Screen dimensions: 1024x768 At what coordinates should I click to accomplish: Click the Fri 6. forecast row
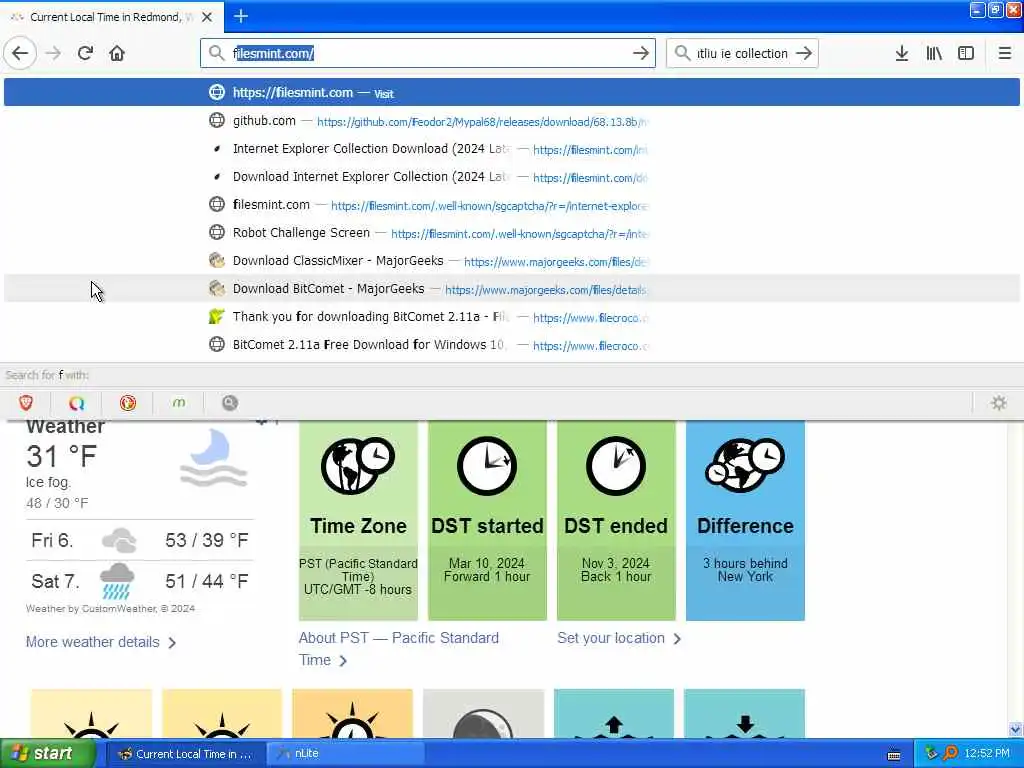pyautogui.click(x=140, y=540)
